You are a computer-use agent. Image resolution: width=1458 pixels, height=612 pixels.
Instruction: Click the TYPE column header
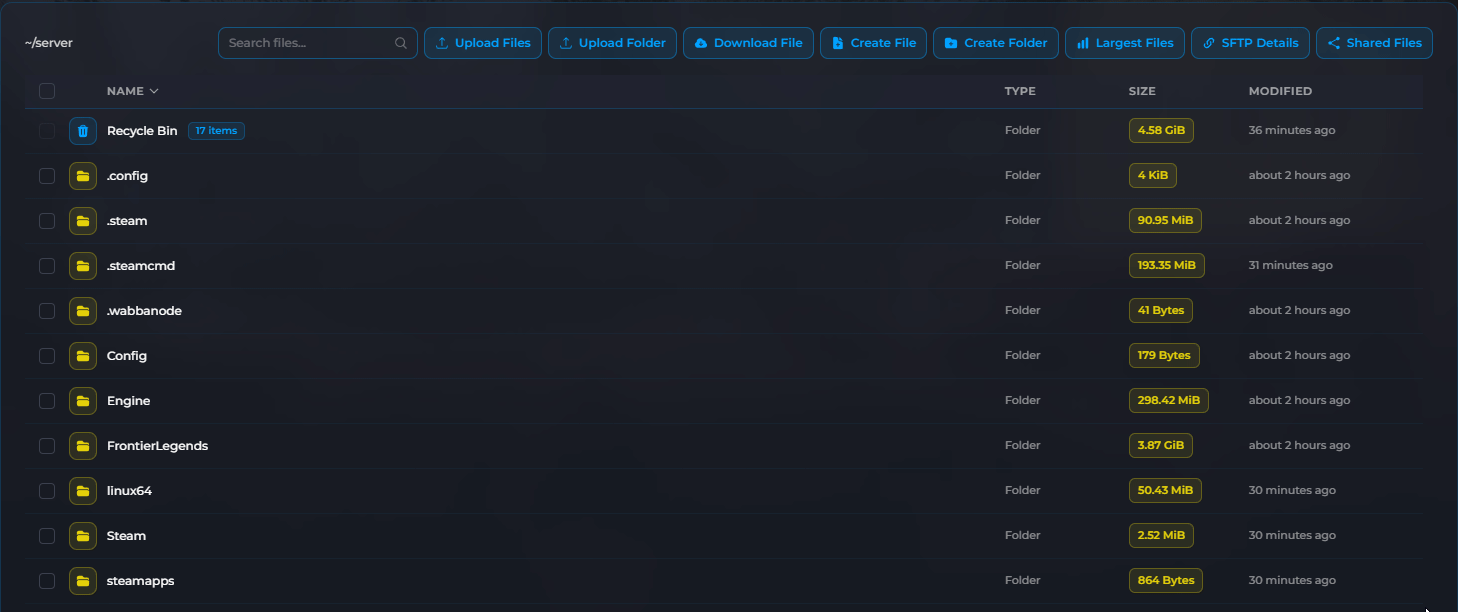click(1020, 91)
